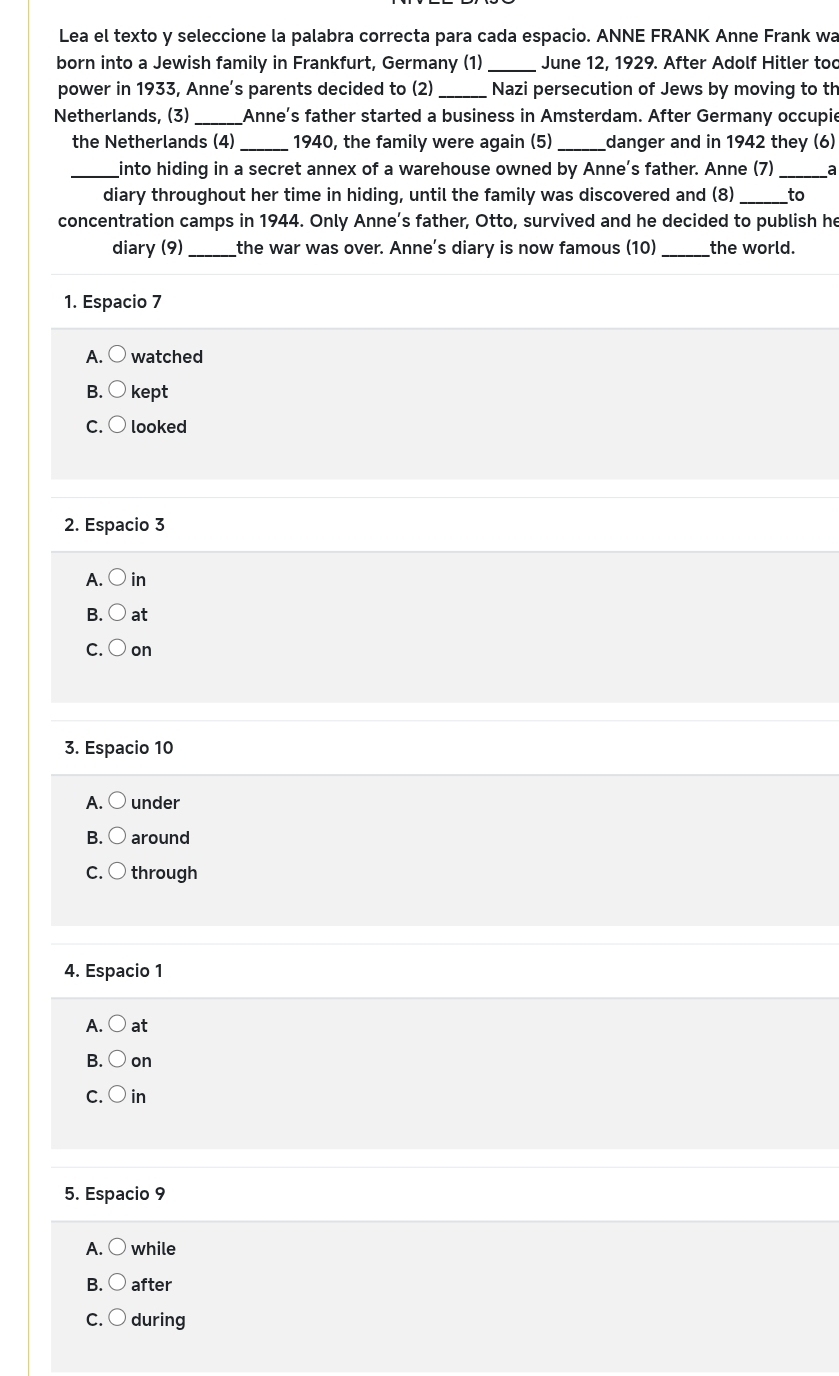Choose 'at' for Espacio 3 question
839x1376 pixels.
pos(118,612)
